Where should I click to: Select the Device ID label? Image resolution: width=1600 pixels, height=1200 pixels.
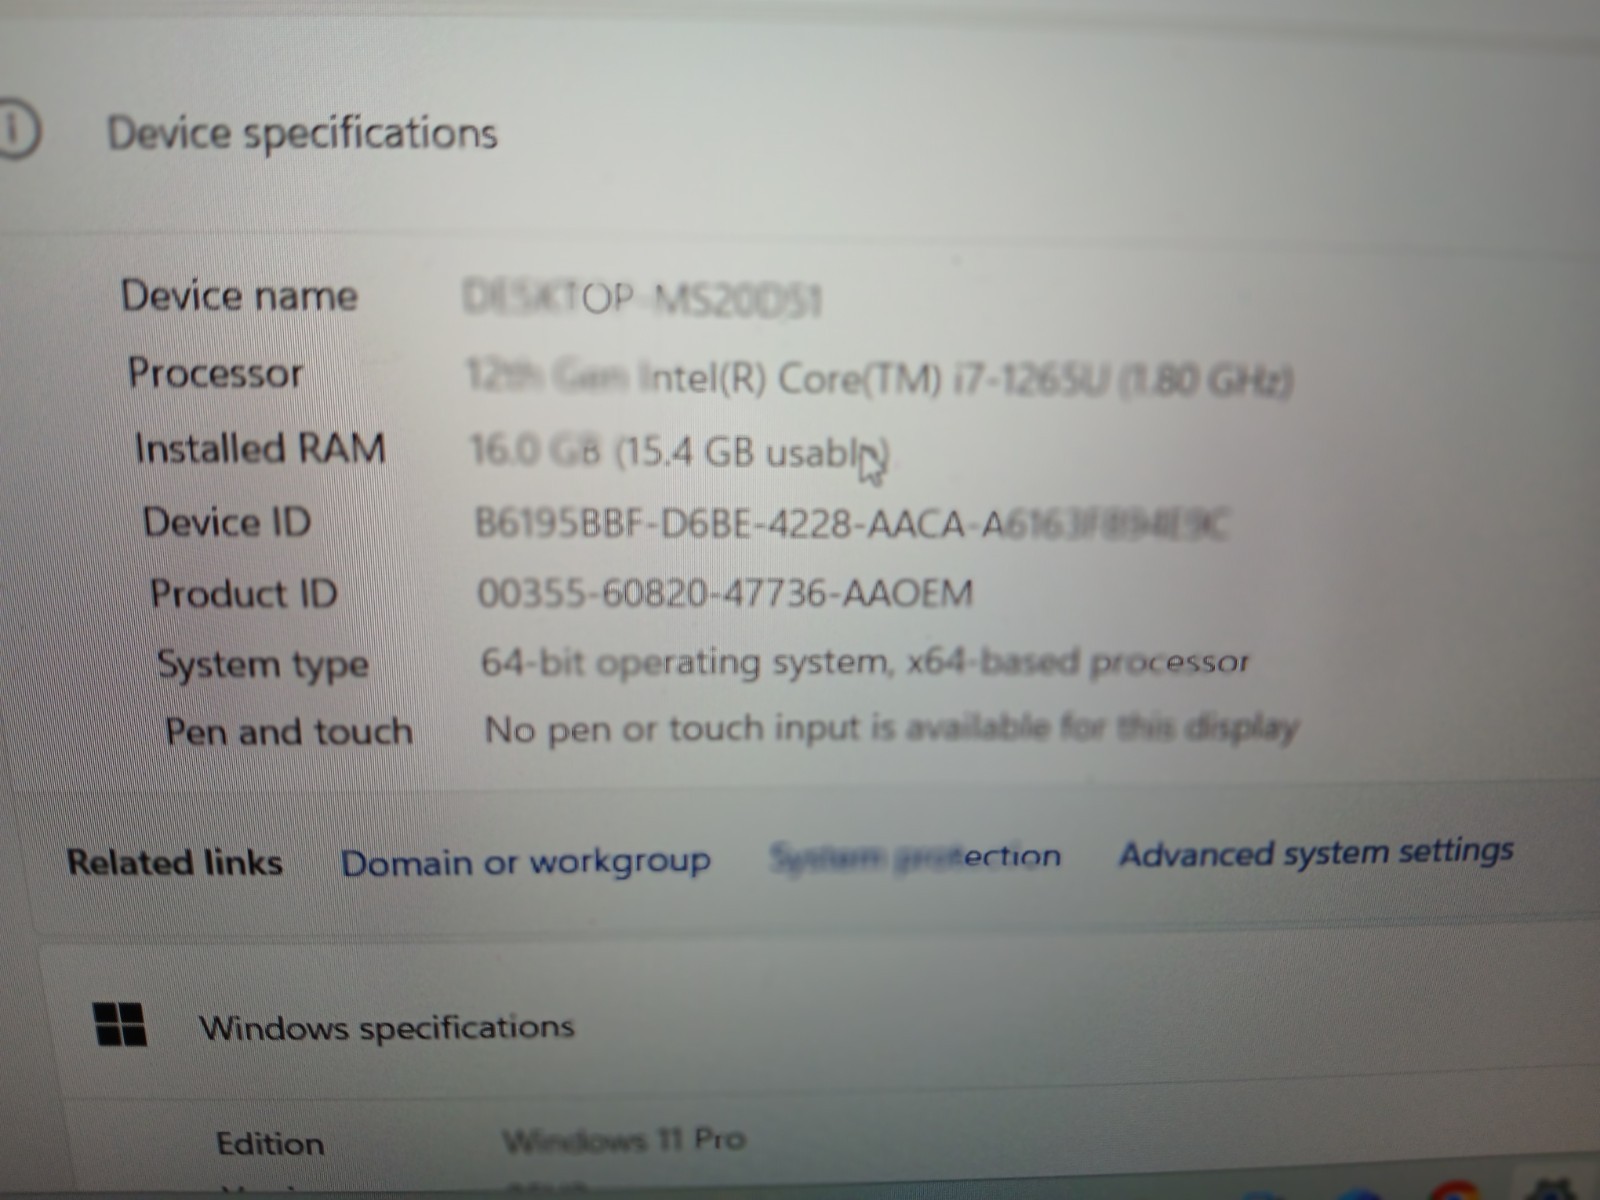(227, 521)
